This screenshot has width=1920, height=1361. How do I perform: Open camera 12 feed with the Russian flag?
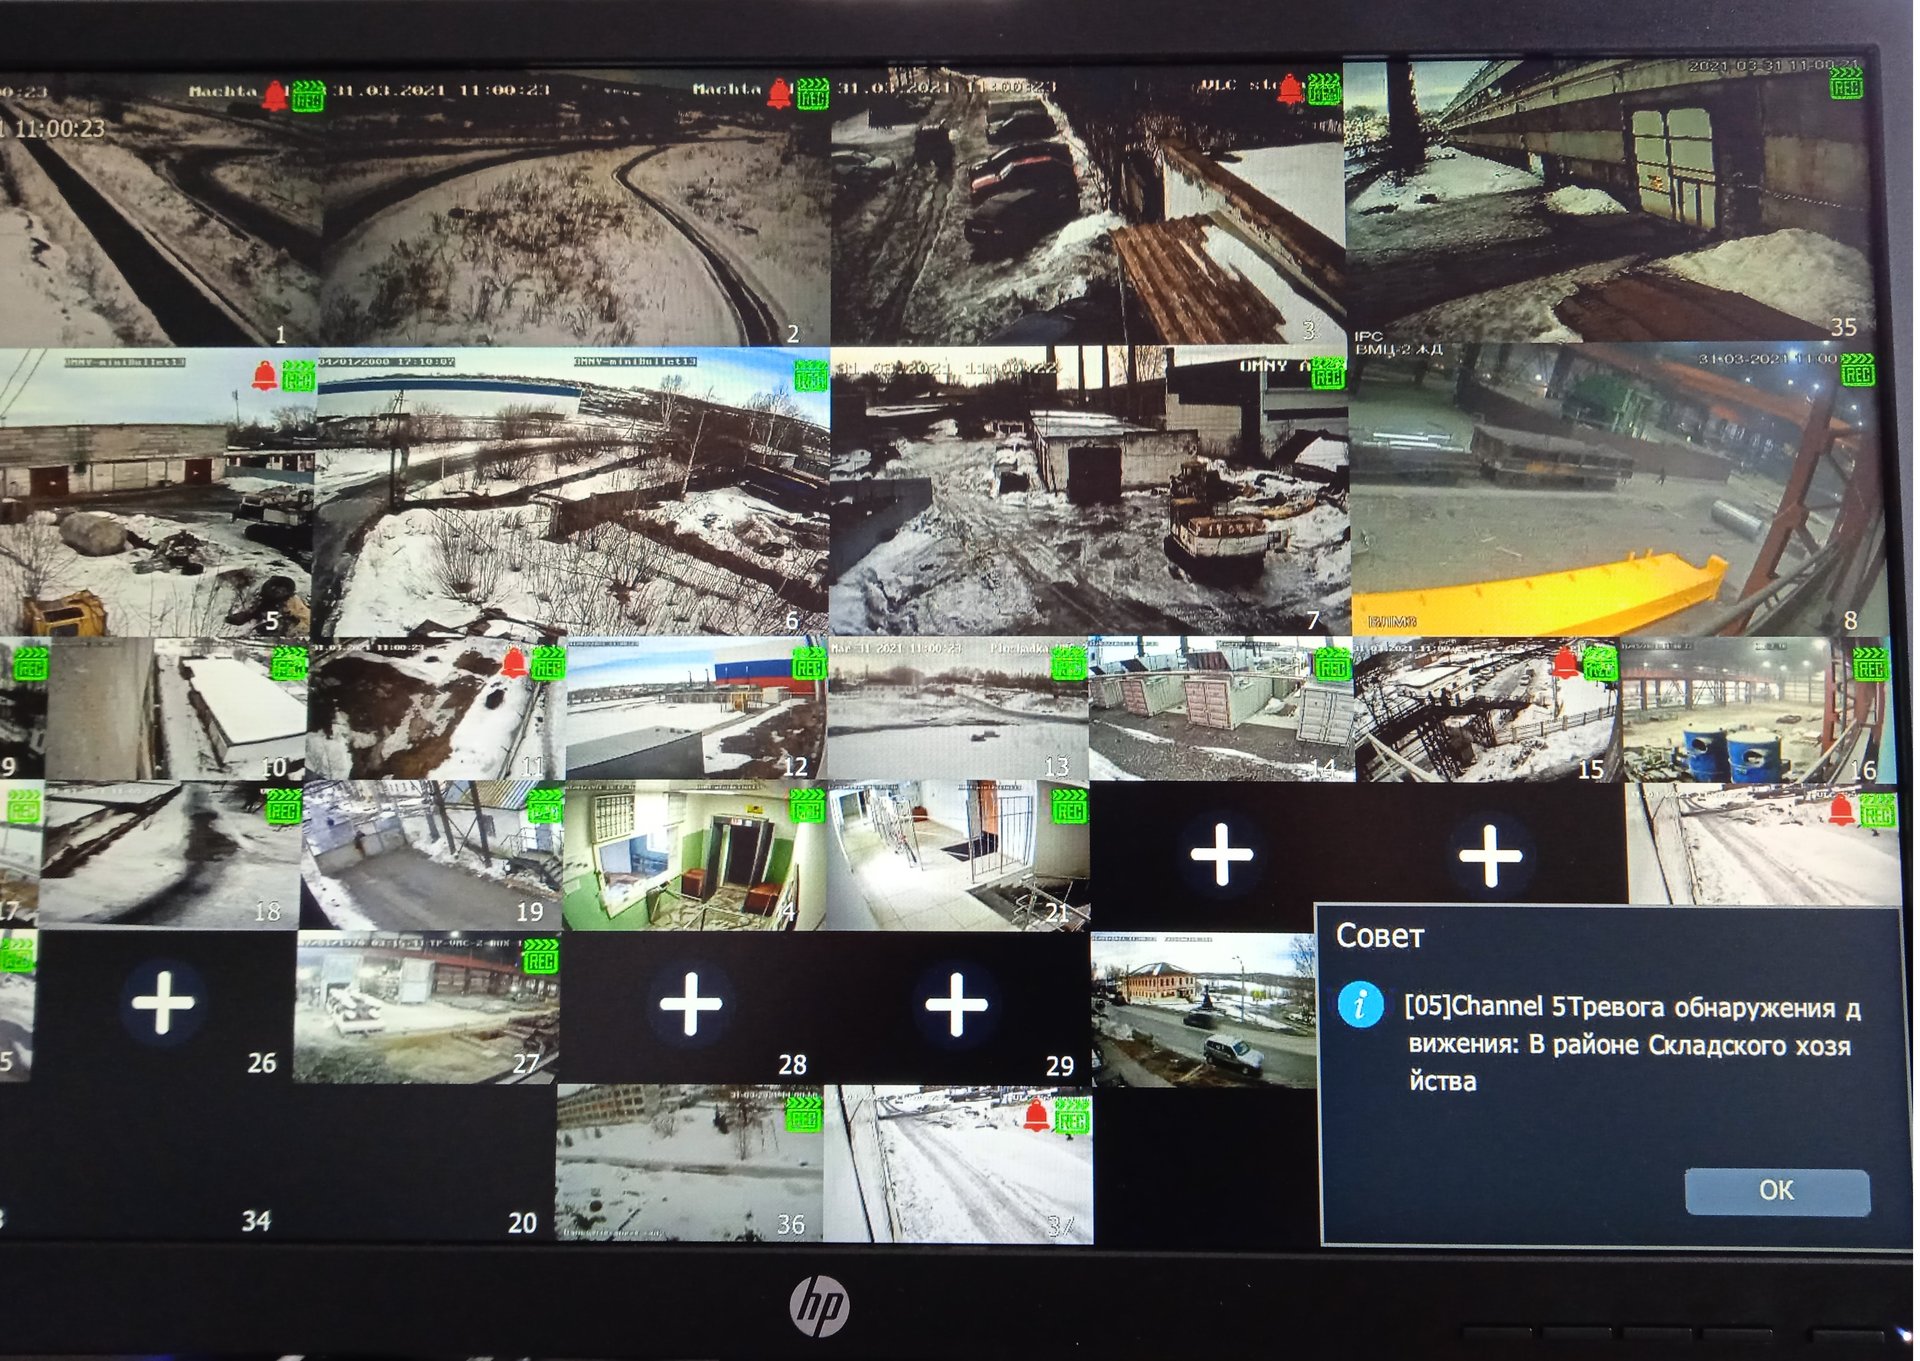pos(695,712)
